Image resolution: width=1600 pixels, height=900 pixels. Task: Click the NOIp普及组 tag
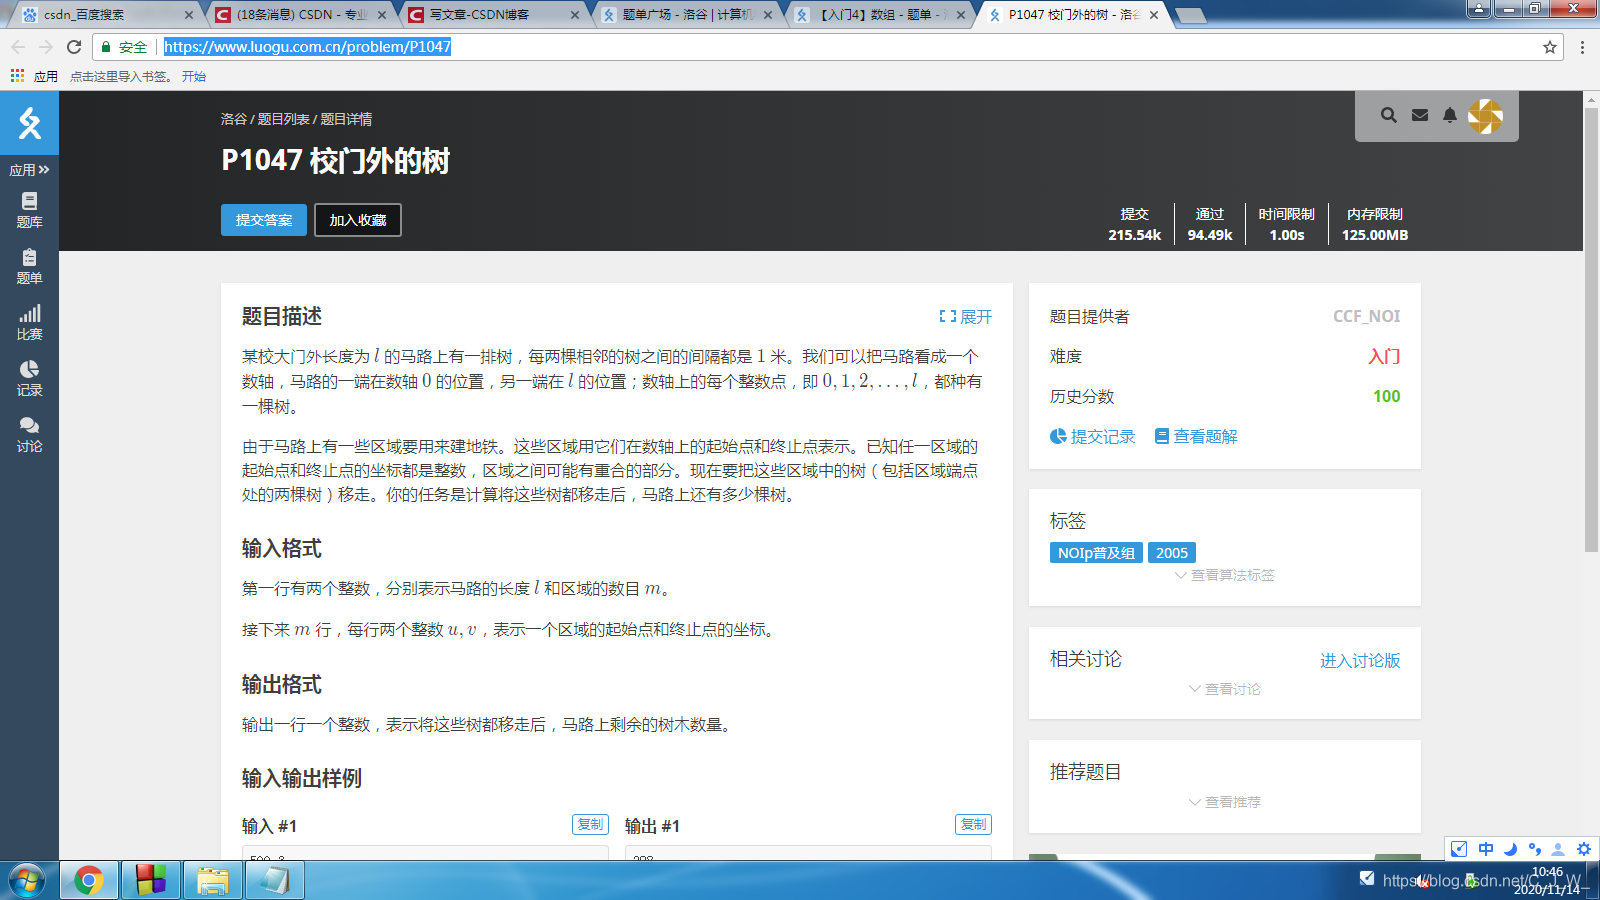(1096, 553)
